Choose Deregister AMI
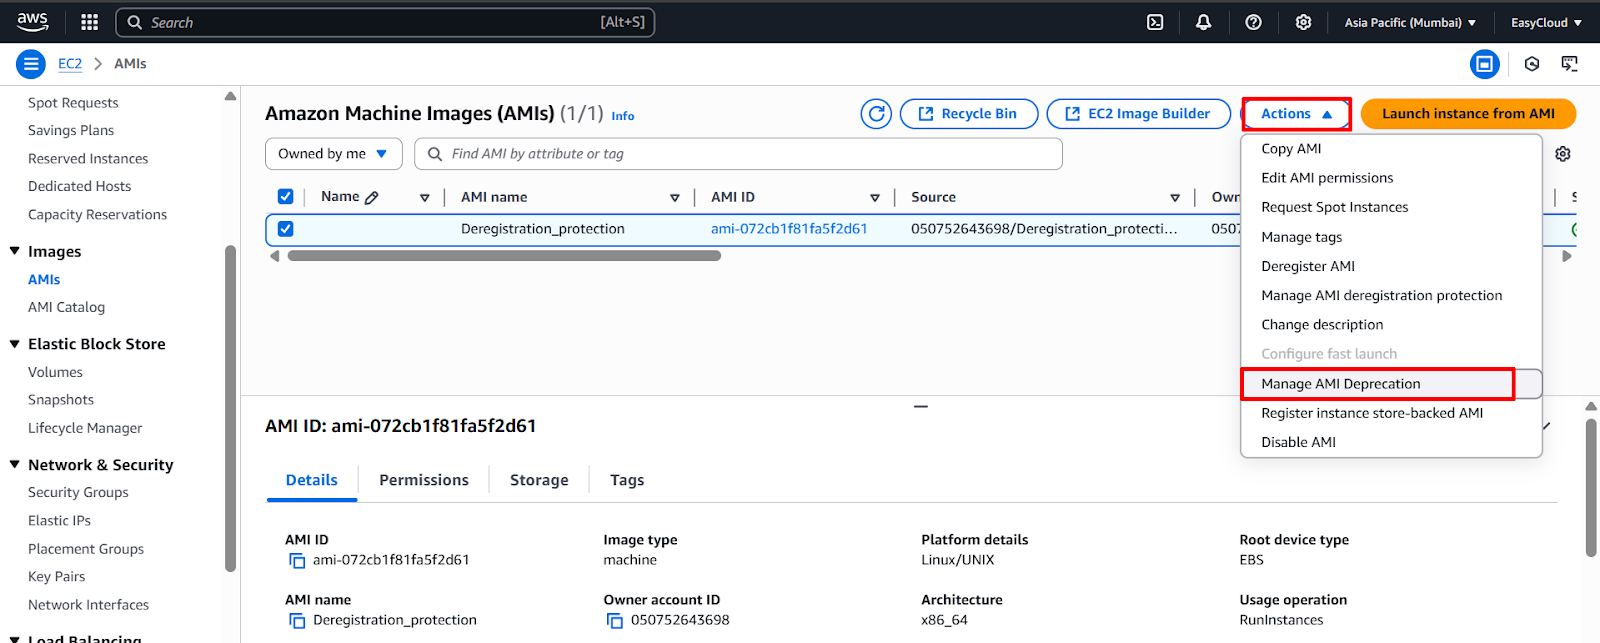Image resolution: width=1600 pixels, height=643 pixels. 1391,266
